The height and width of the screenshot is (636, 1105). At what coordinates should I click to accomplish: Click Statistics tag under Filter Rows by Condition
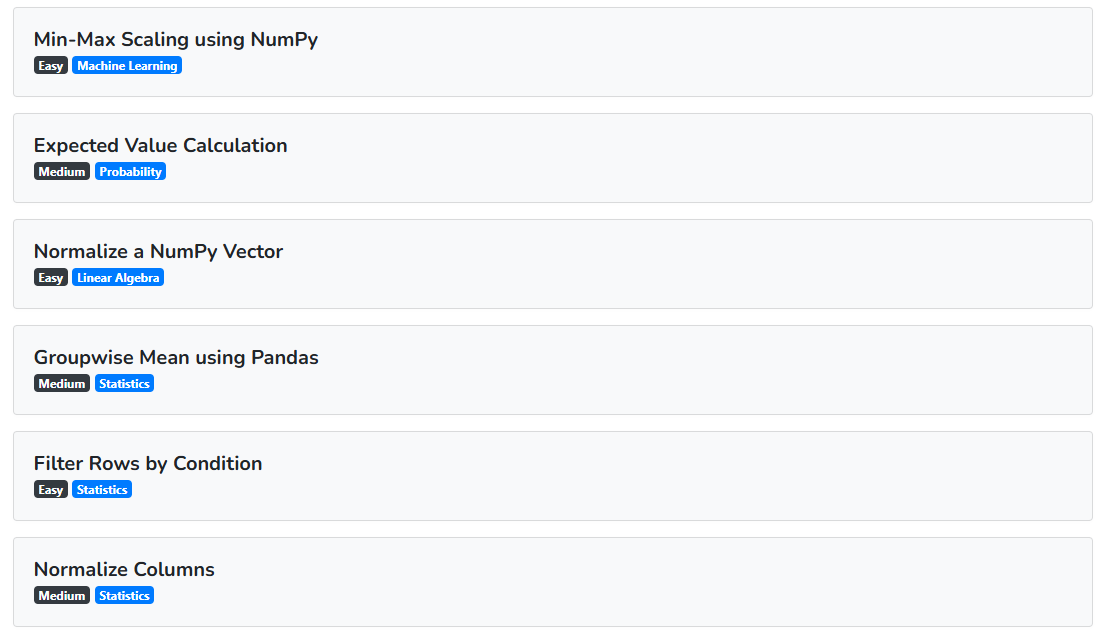tap(102, 490)
